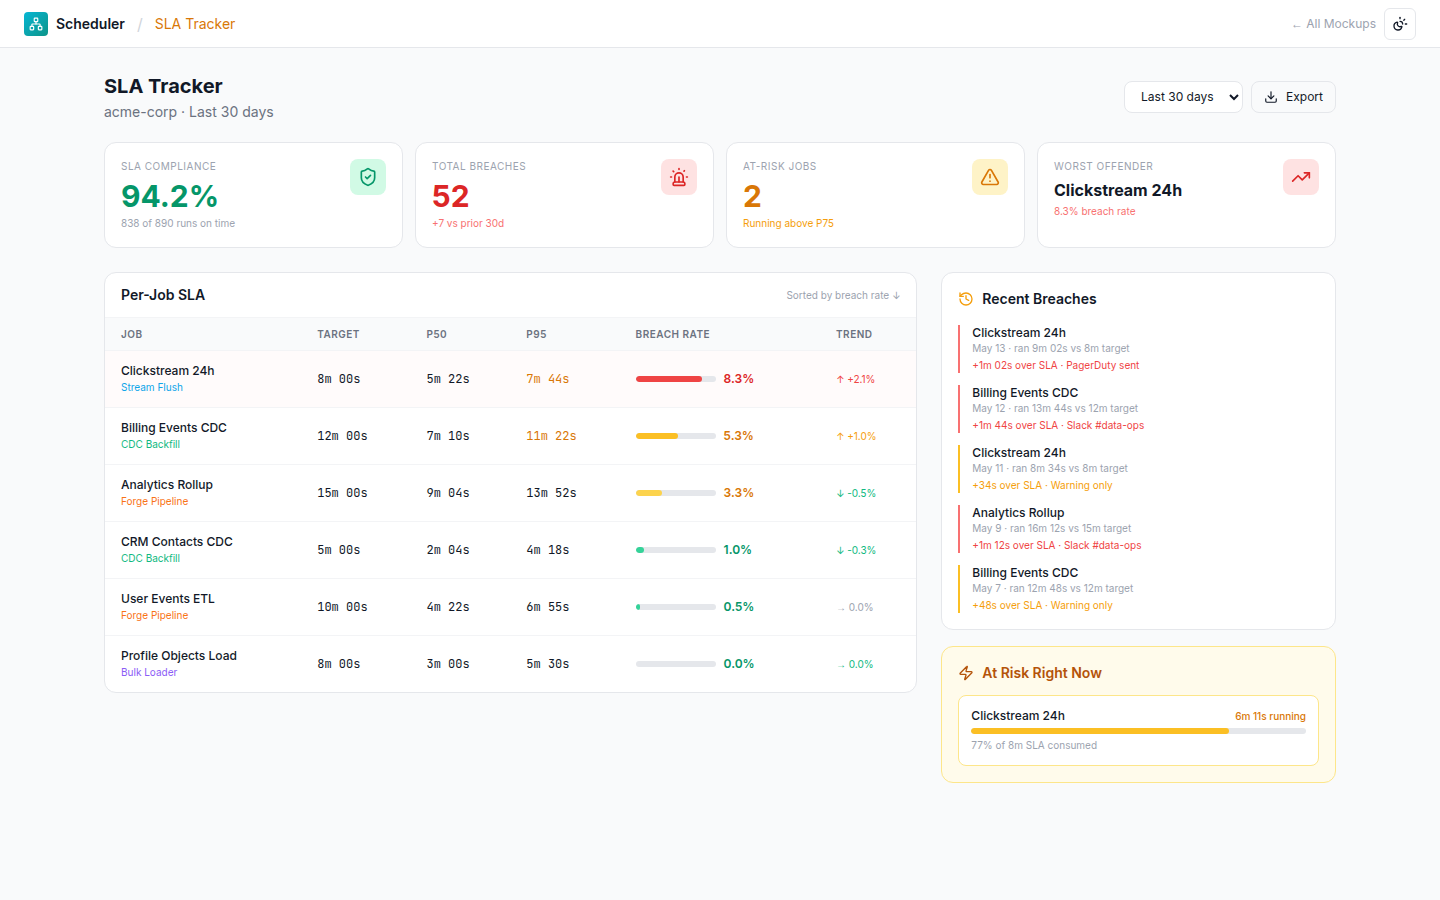Click the Recent Breaches history icon
Image resolution: width=1440 pixels, height=900 pixels.
point(966,299)
